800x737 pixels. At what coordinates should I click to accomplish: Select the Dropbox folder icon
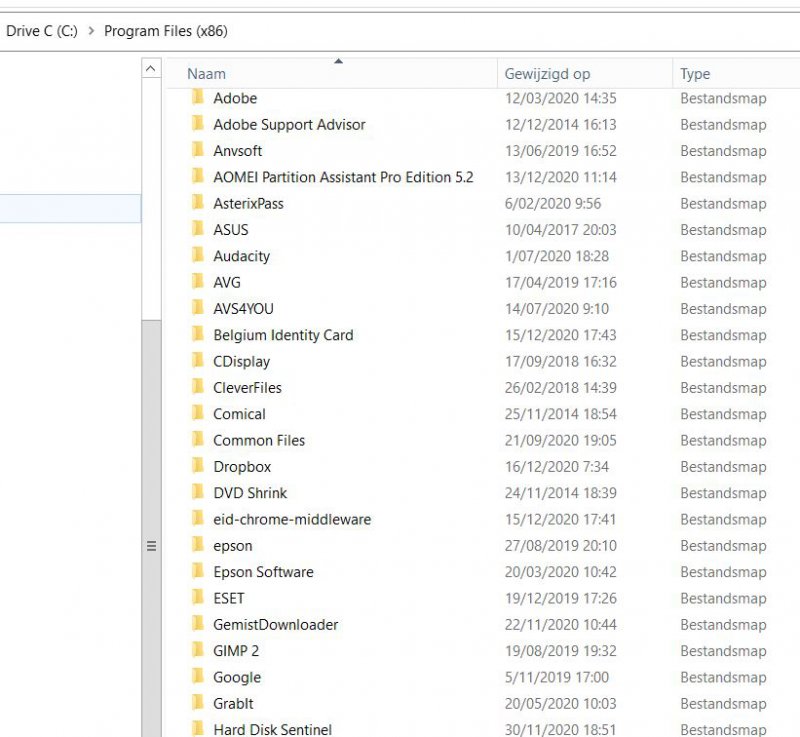(197, 466)
